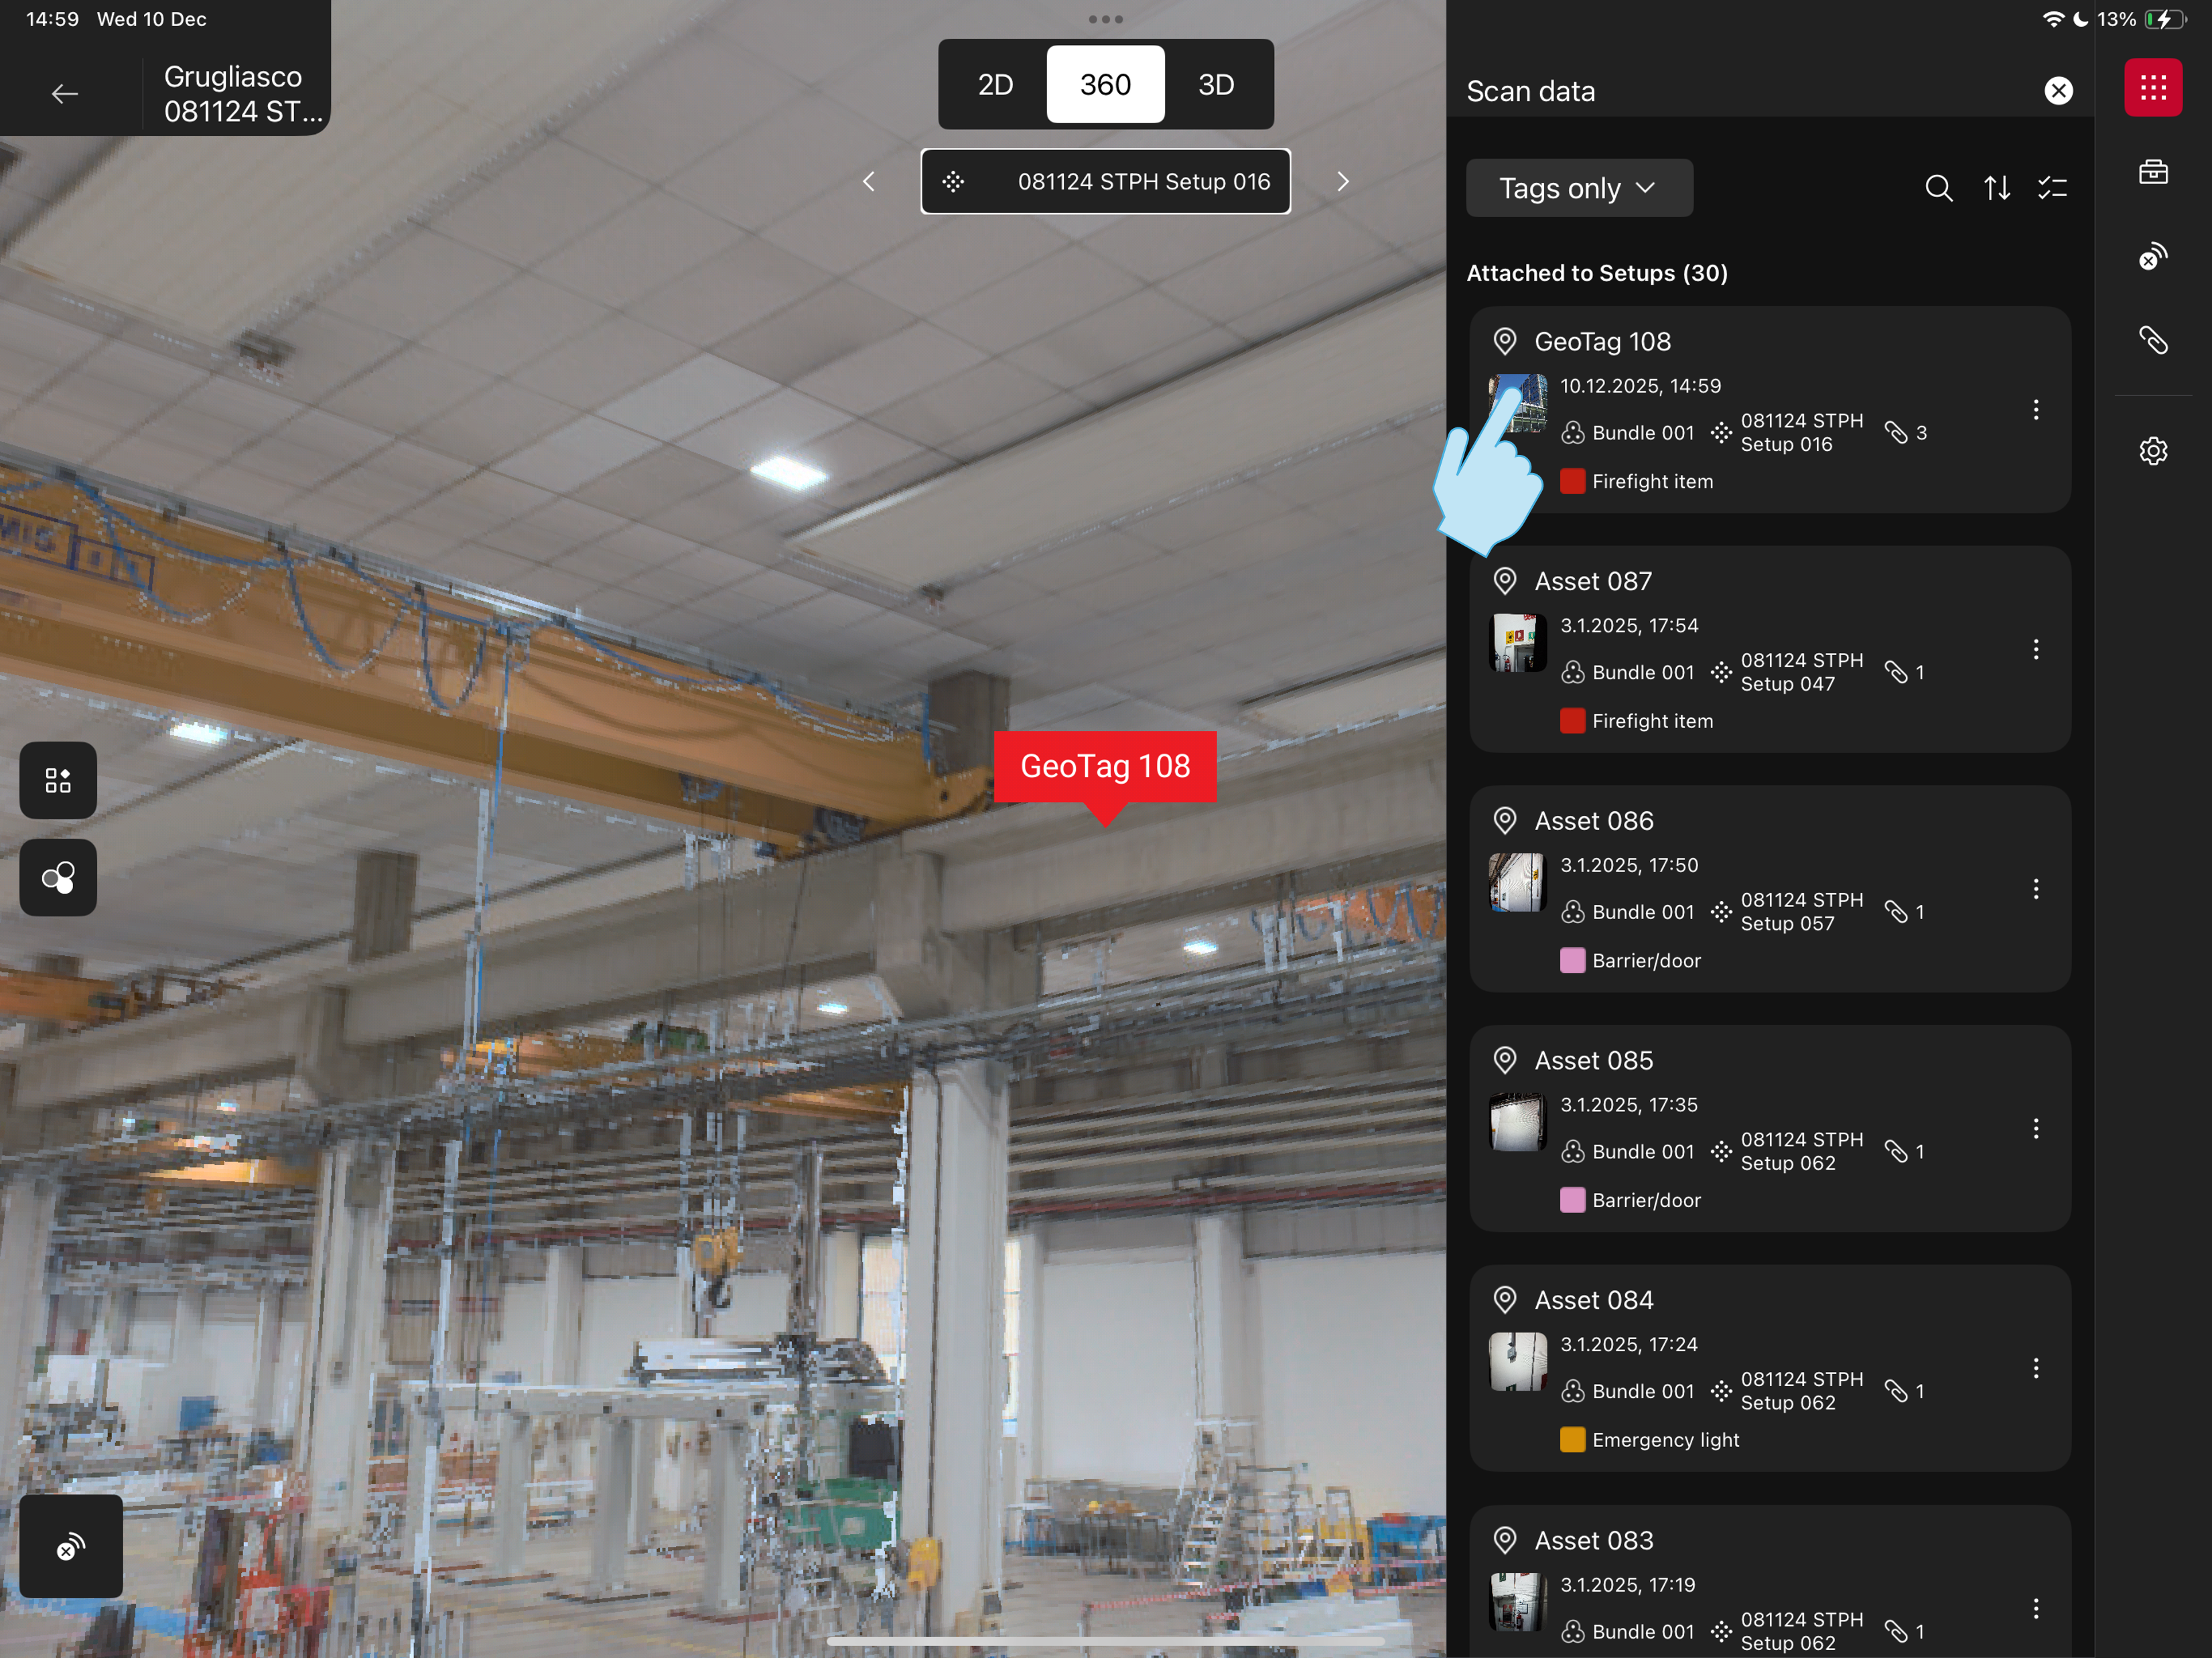
Task: Toggle the color overlay circles button
Action: [x=58, y=878]
